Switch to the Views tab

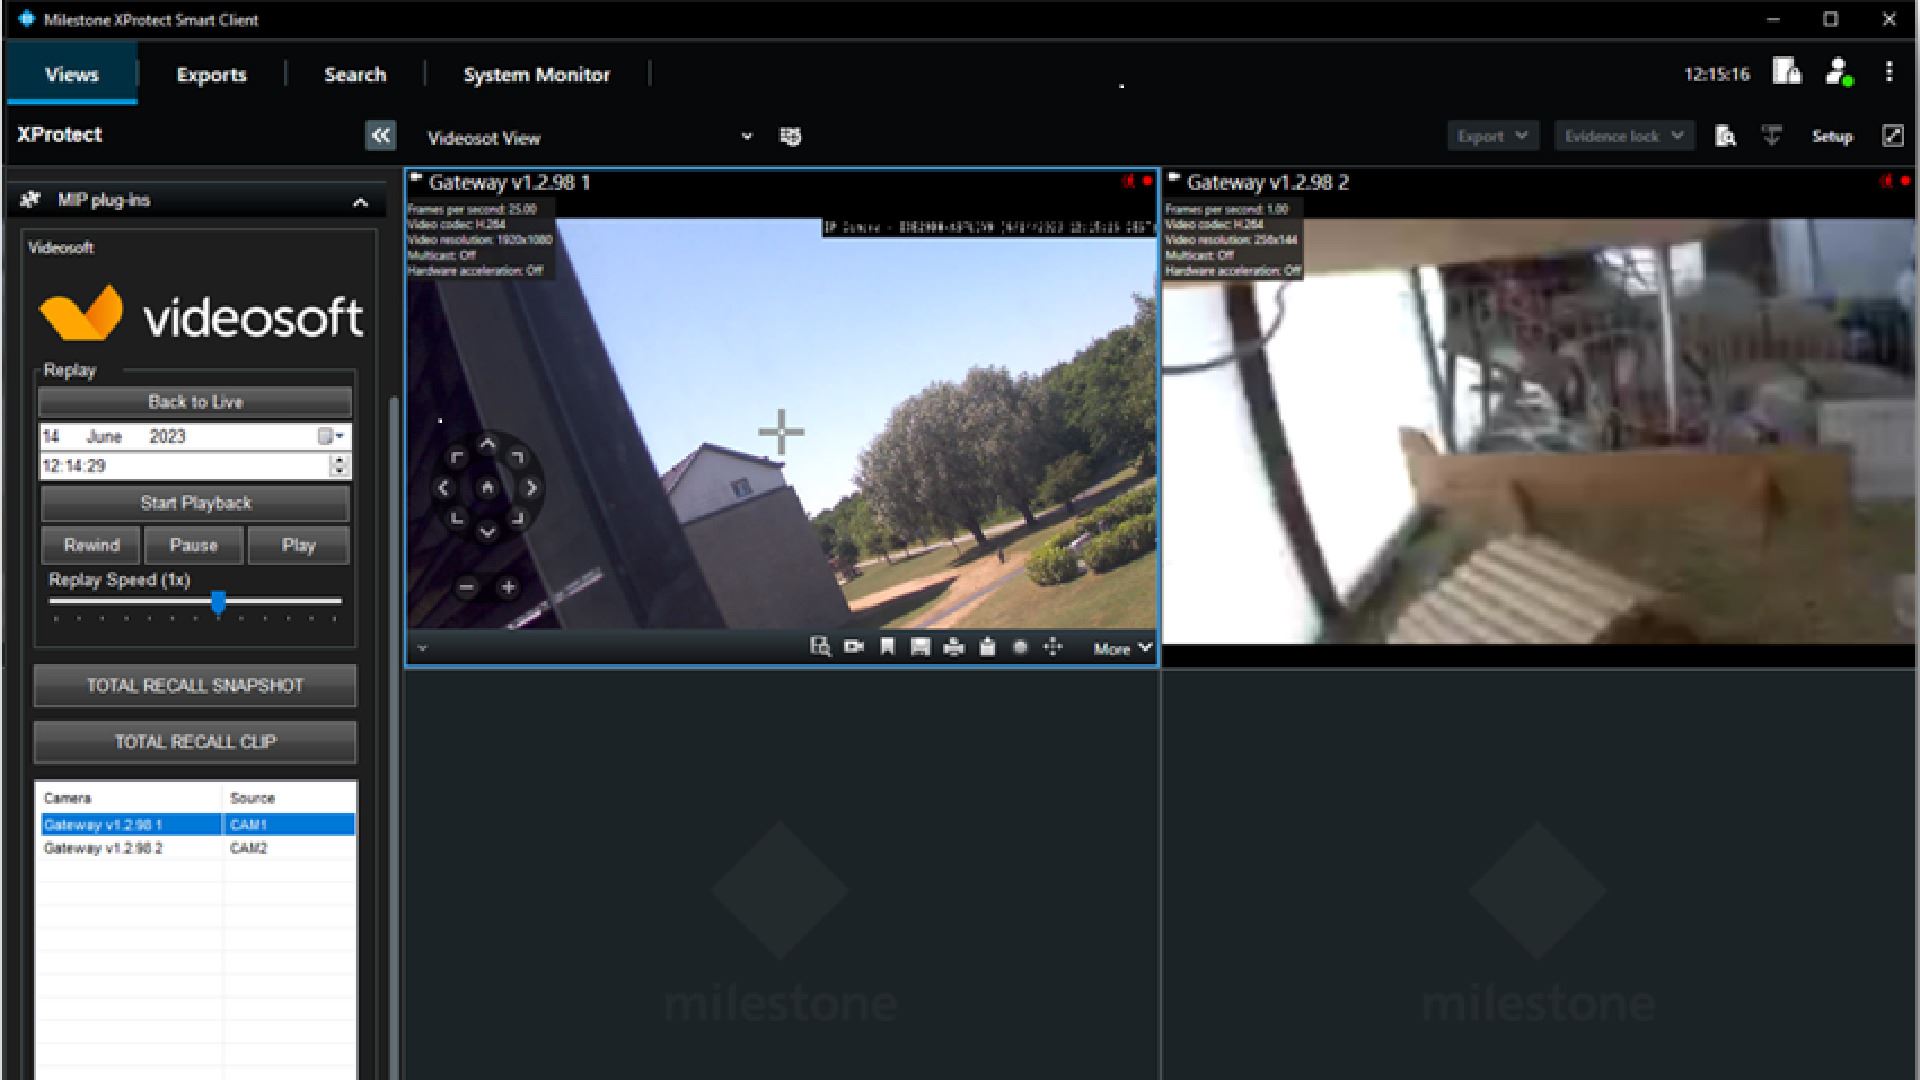pos(72,74)
